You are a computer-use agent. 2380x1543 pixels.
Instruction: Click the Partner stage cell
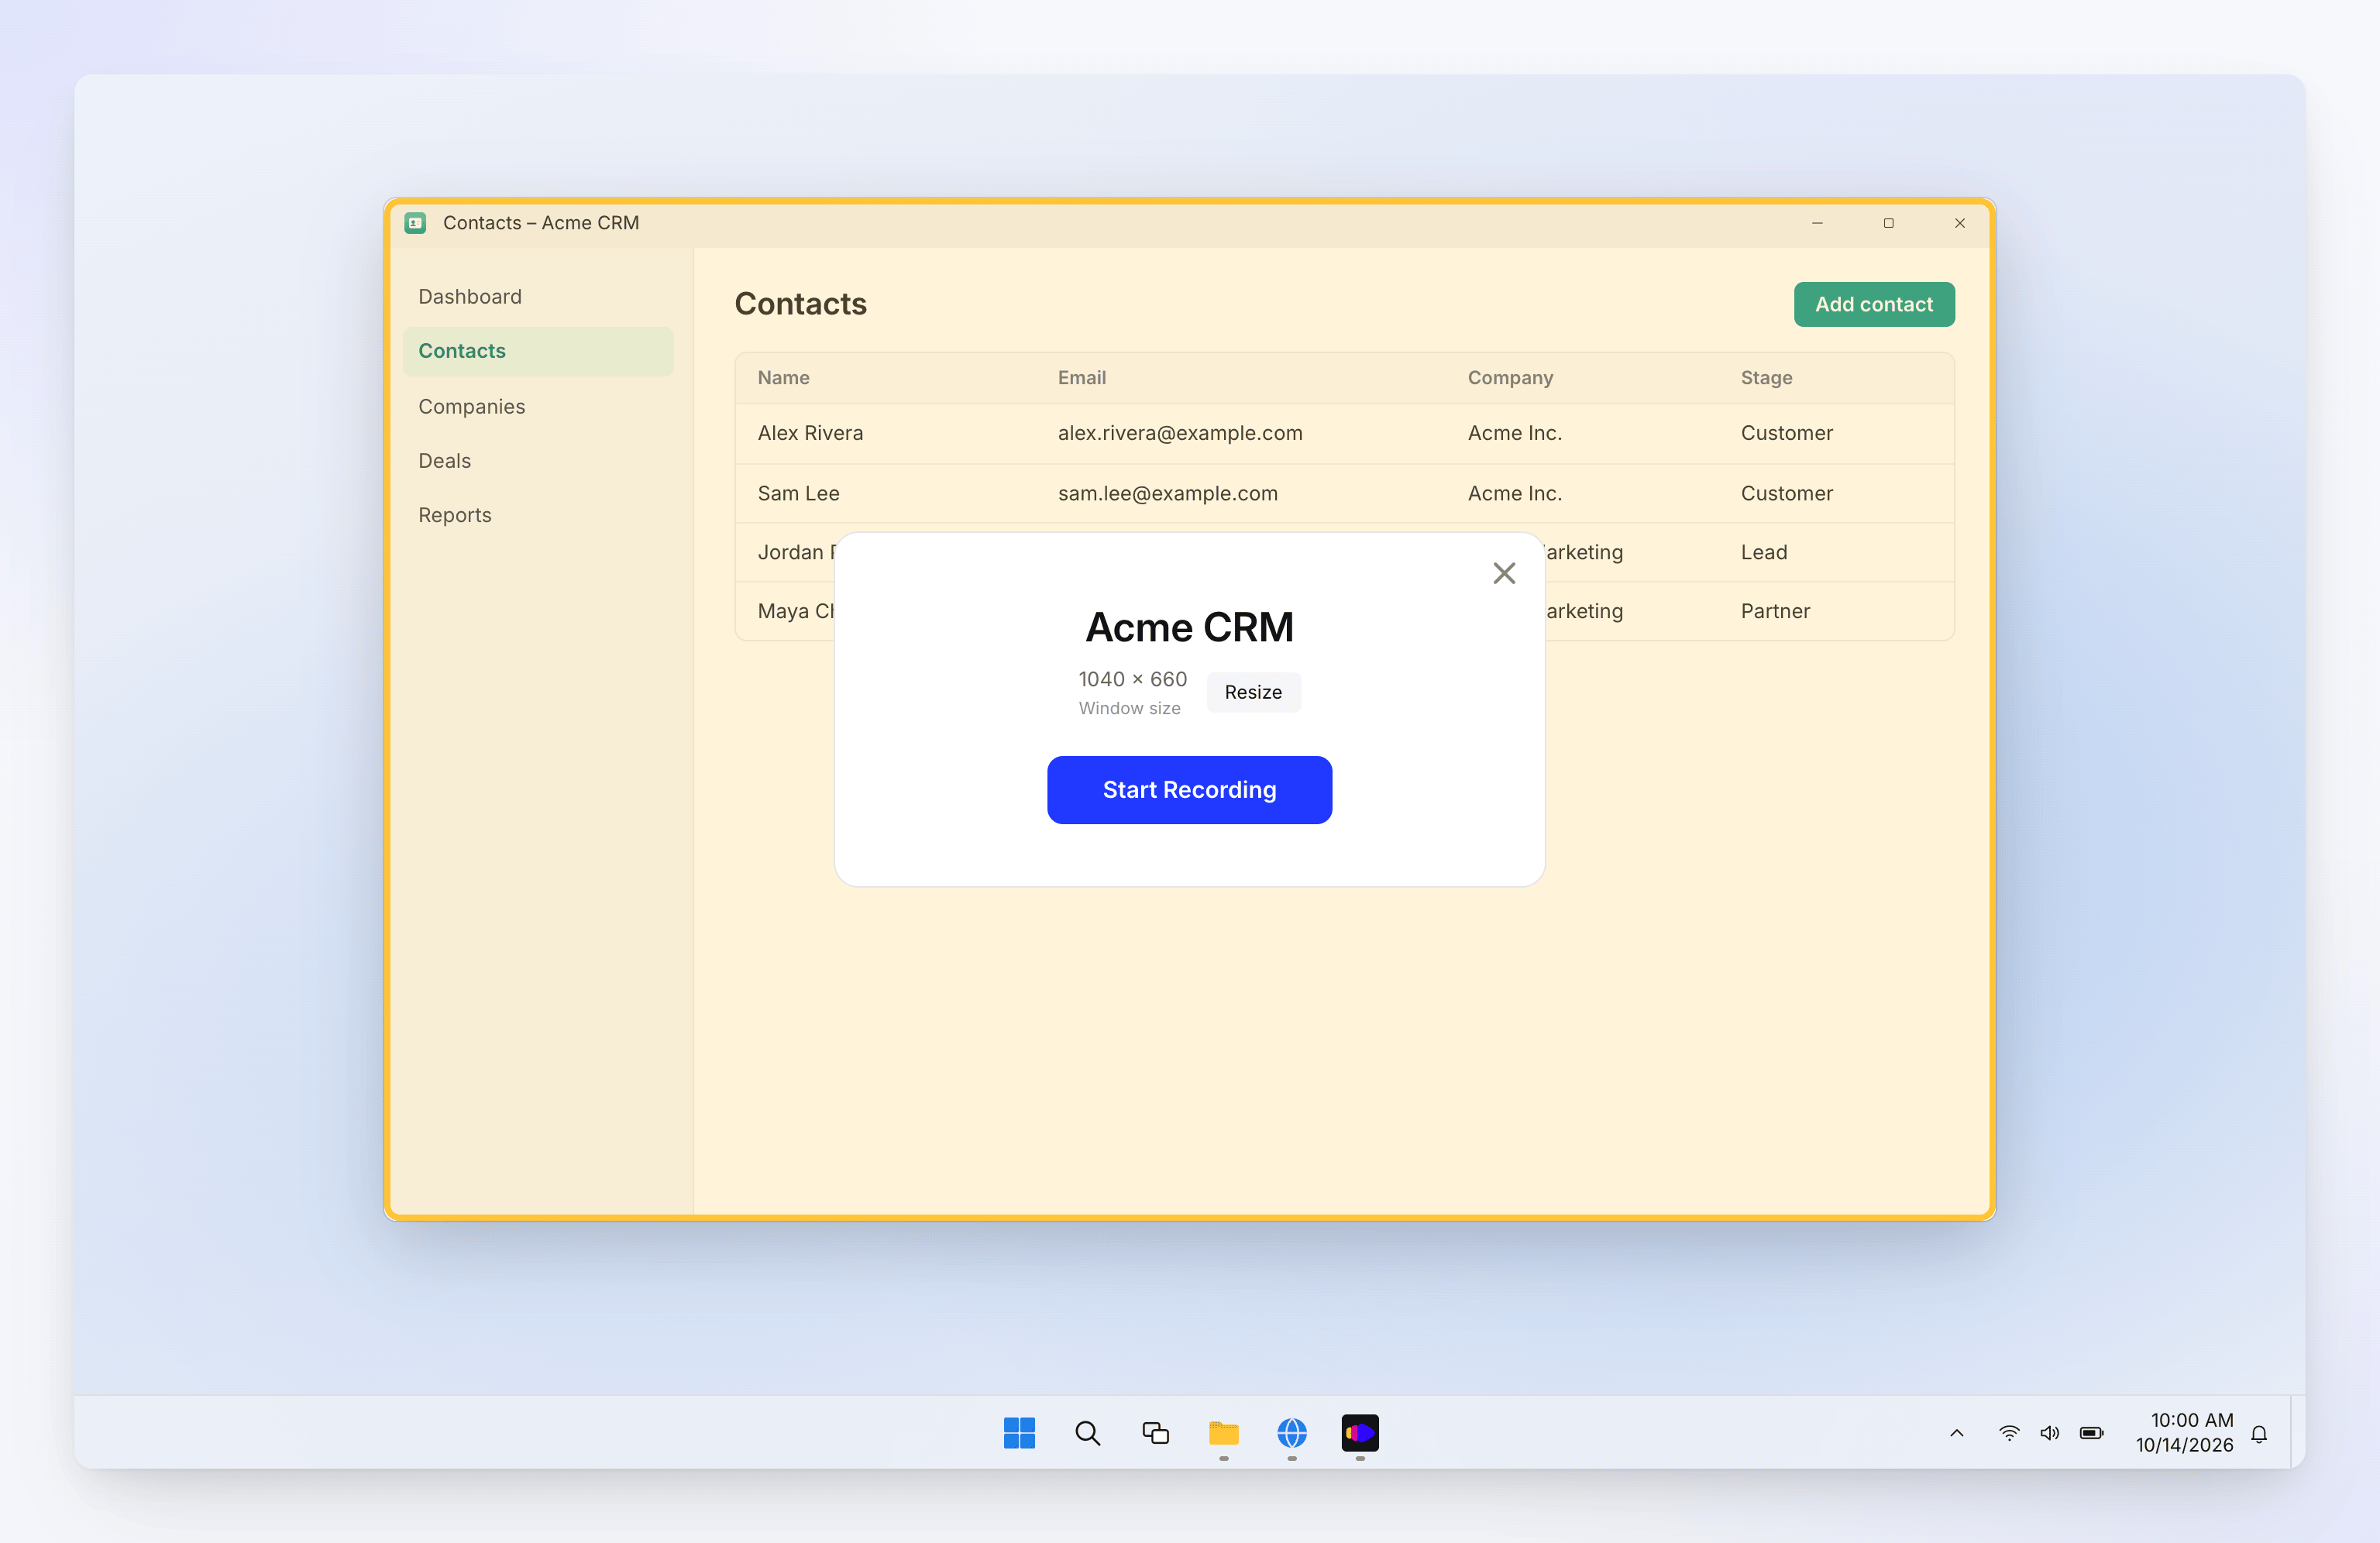(1774, 611)
